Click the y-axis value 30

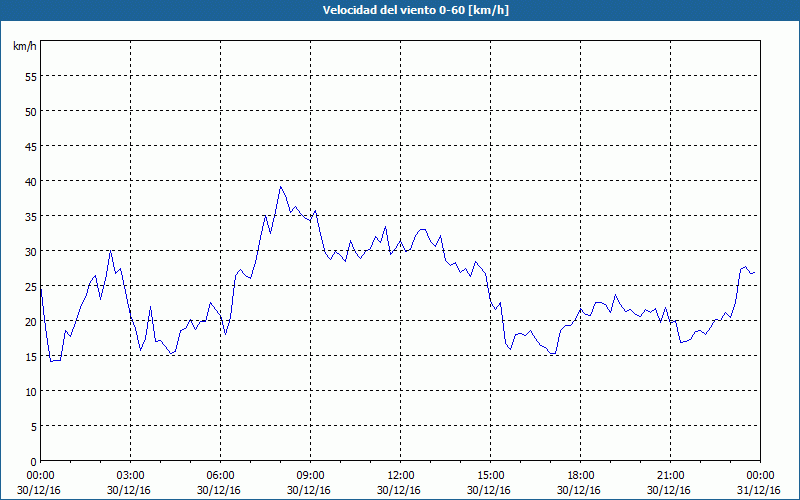[31, 252]
